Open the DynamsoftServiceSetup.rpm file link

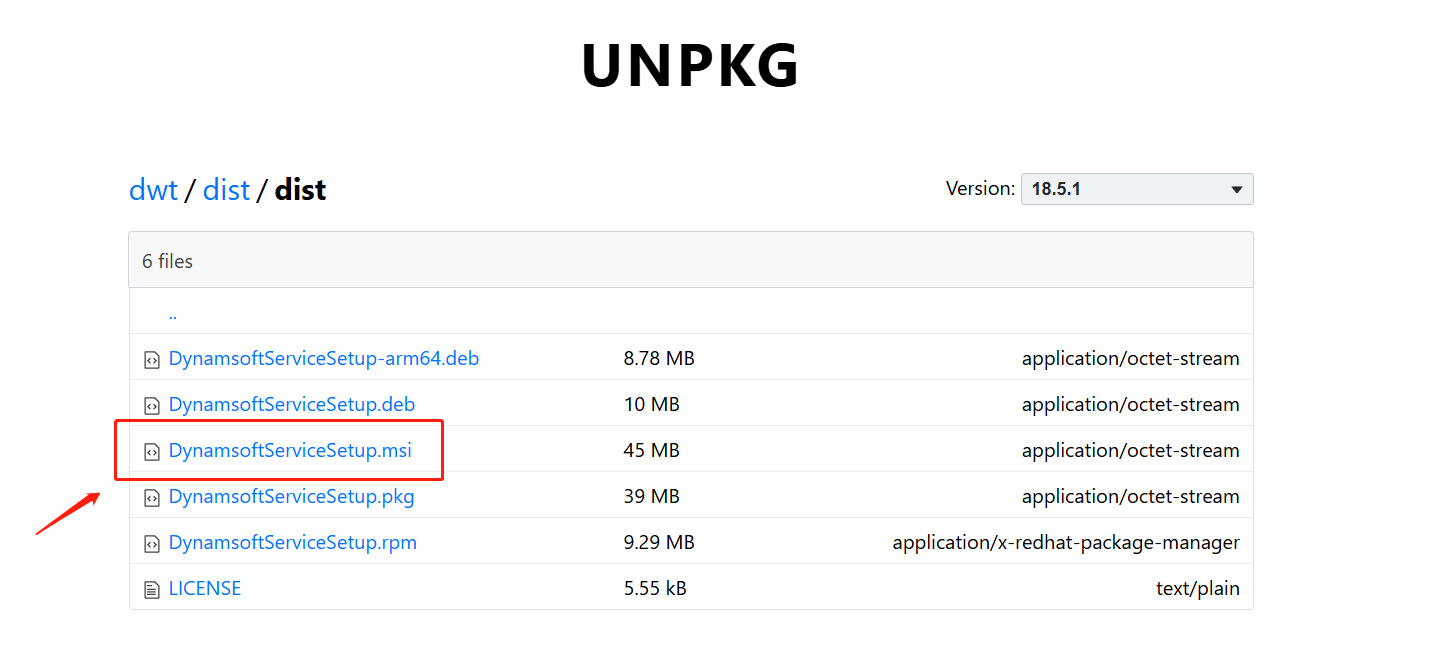pyautogui.click(x=292, y=542)
